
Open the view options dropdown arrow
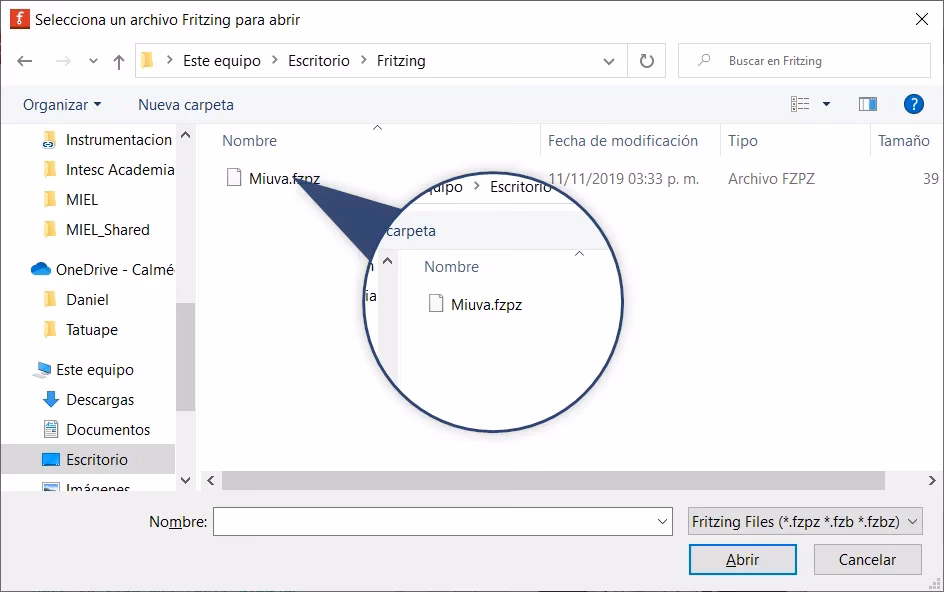pyautogui.click(x=826, y=104)
